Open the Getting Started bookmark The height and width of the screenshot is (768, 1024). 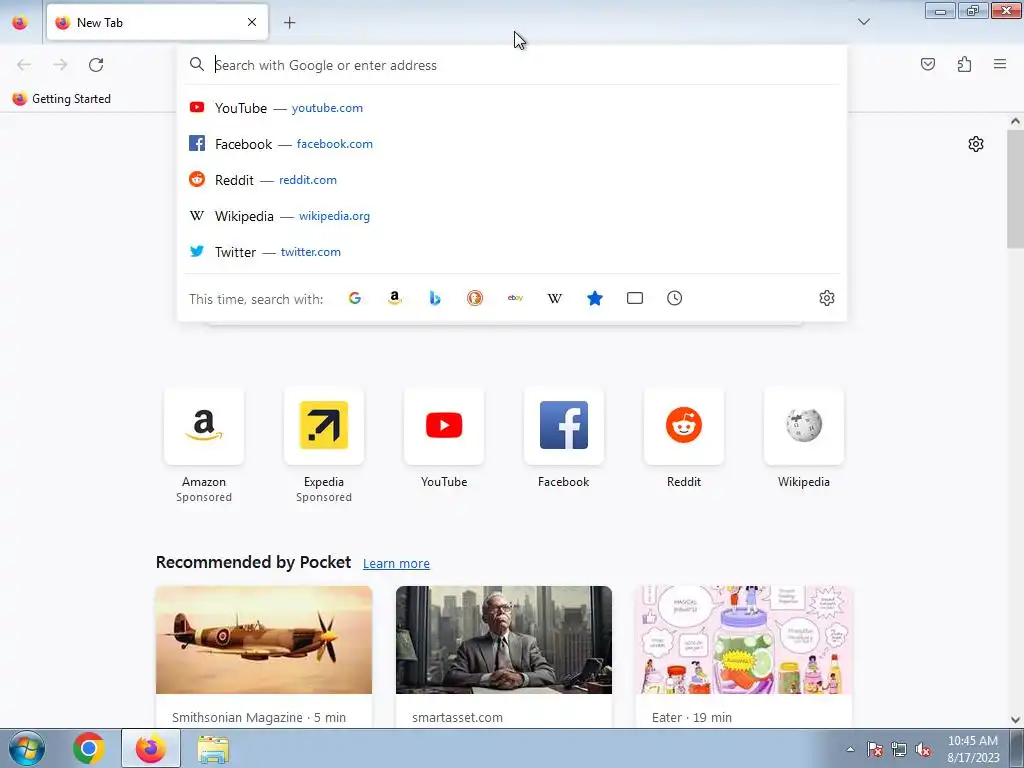pyautogui.click(x=62, y=99)
